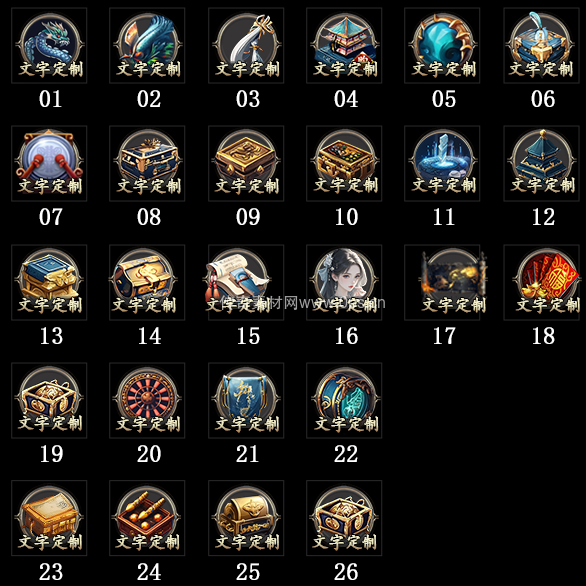The image size is (586, 586).
Task: Click the phoenix feather icon 02
Action: [x=147, y=45]
